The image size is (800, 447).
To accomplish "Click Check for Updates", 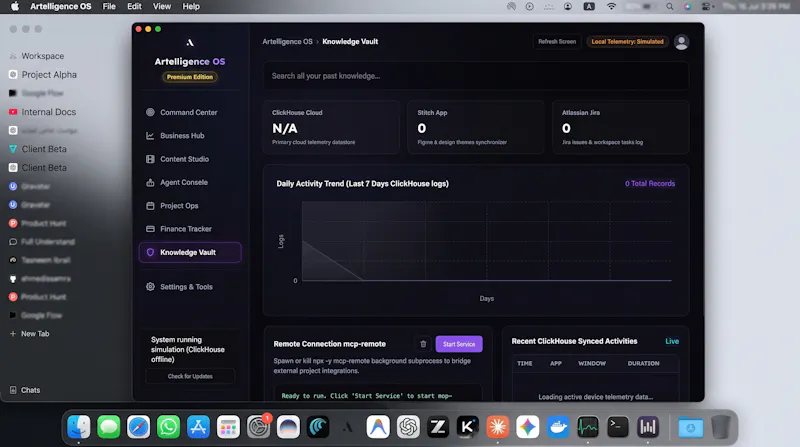I will [190, 377].
